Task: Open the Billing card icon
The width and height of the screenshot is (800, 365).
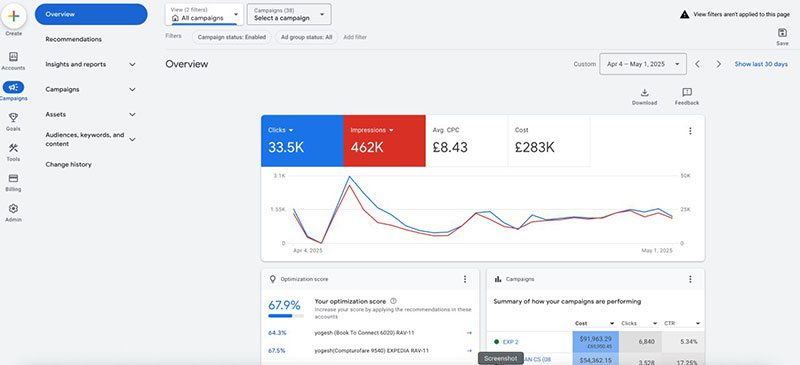Action: point(13,178)
